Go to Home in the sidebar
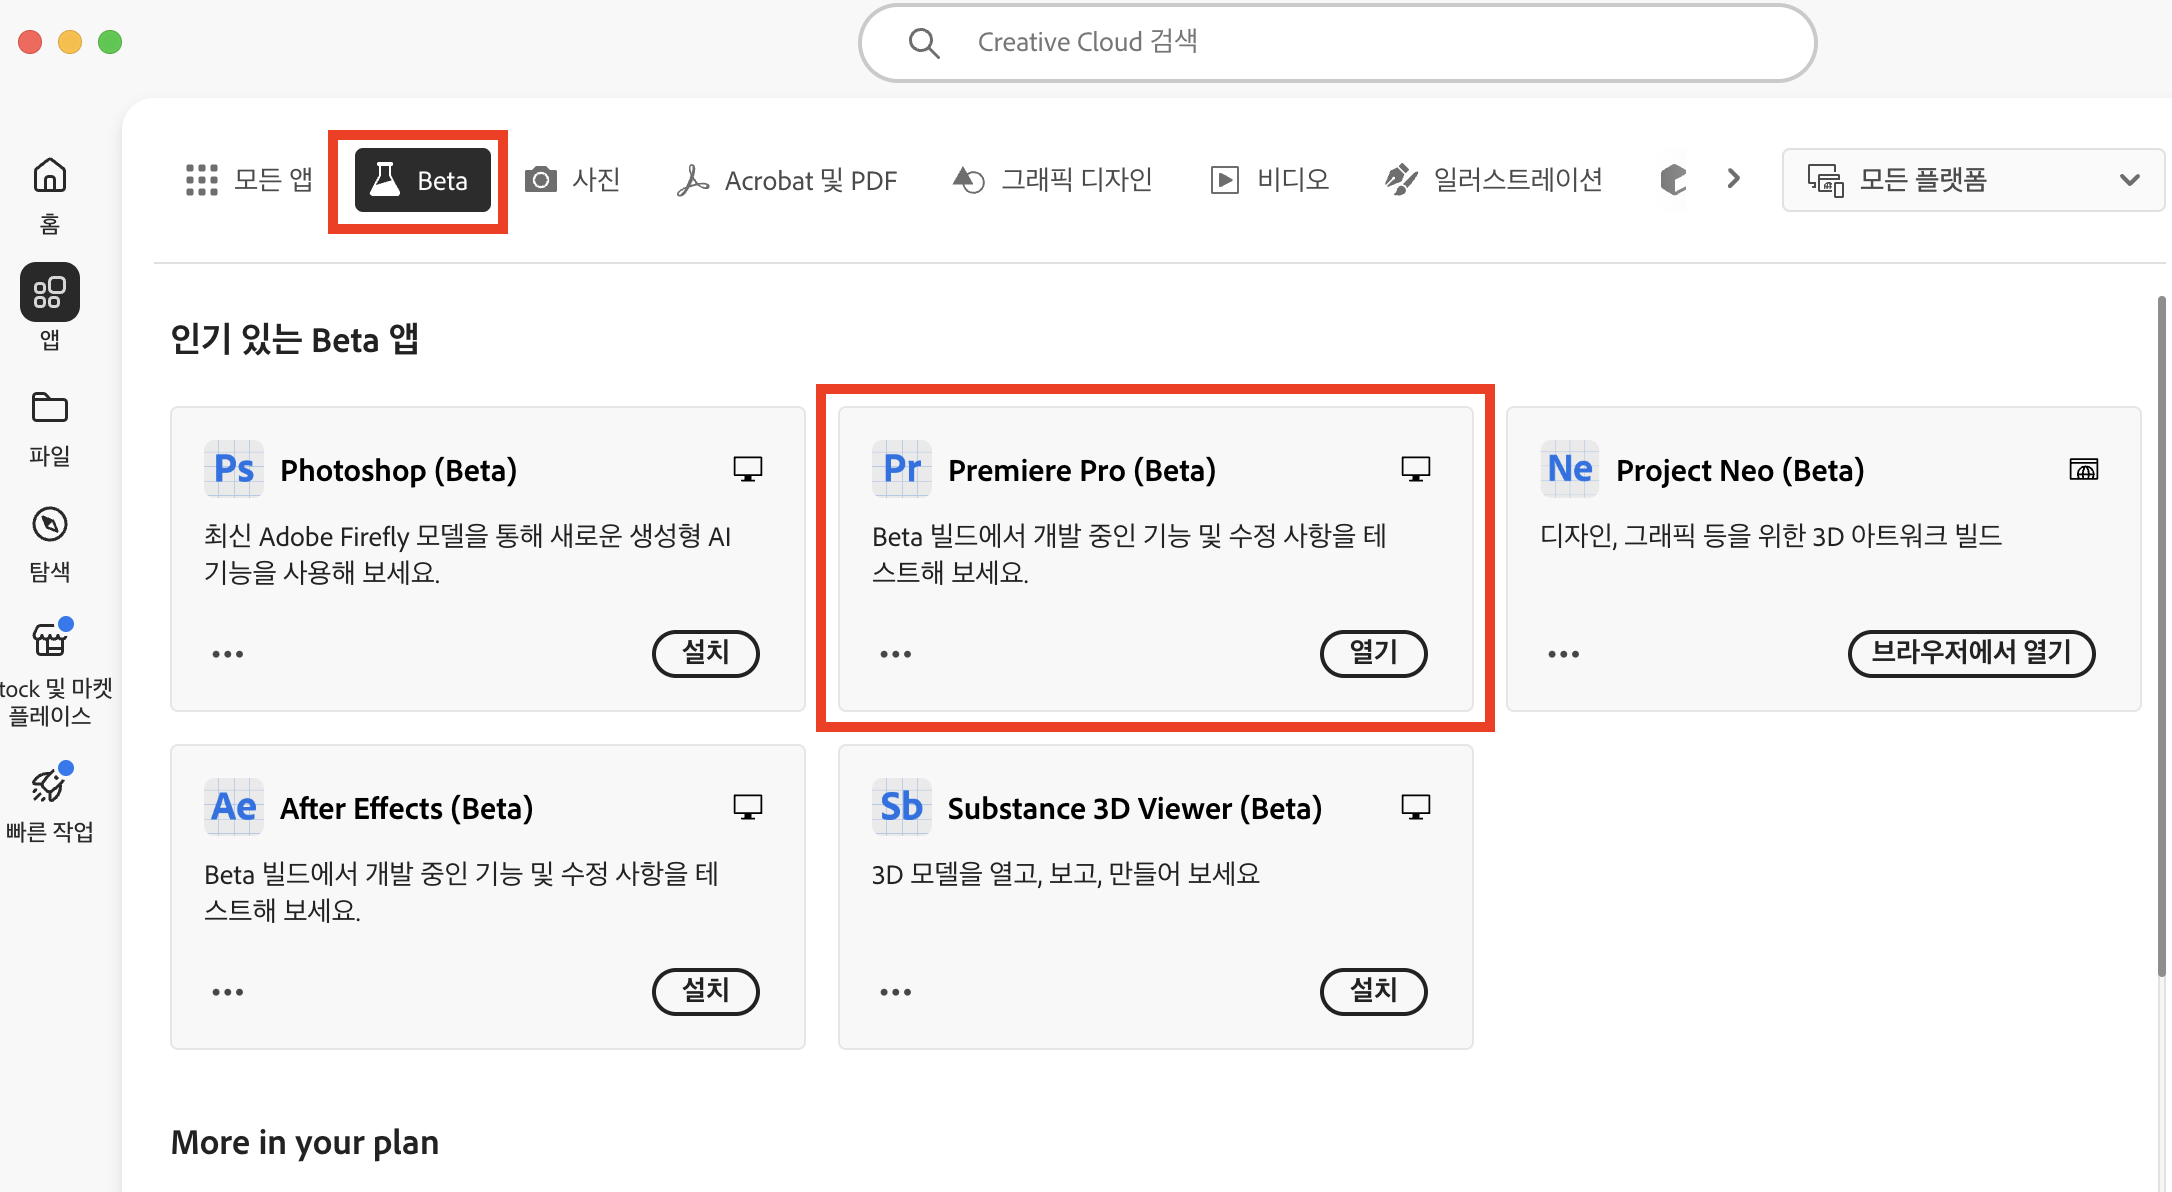2172x1192 pixels. (x=49, y=177)
